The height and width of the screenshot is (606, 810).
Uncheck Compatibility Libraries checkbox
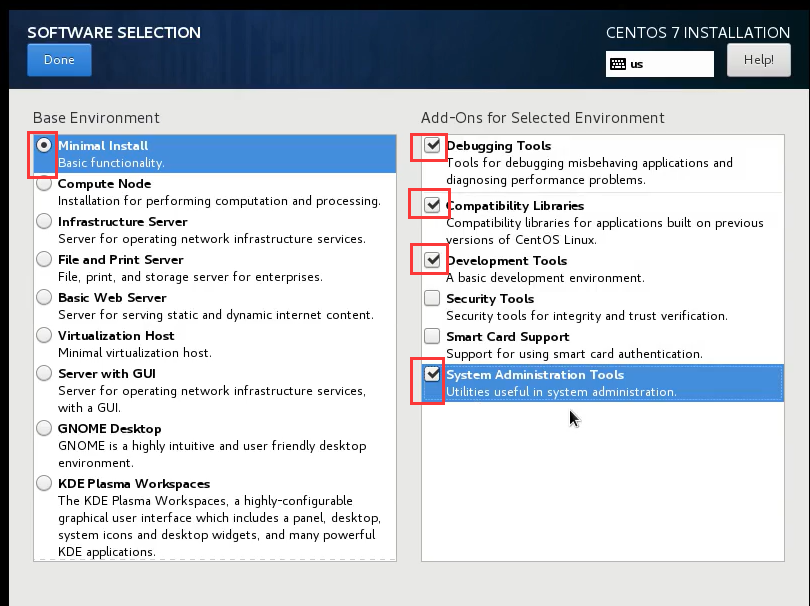[432, 205]
